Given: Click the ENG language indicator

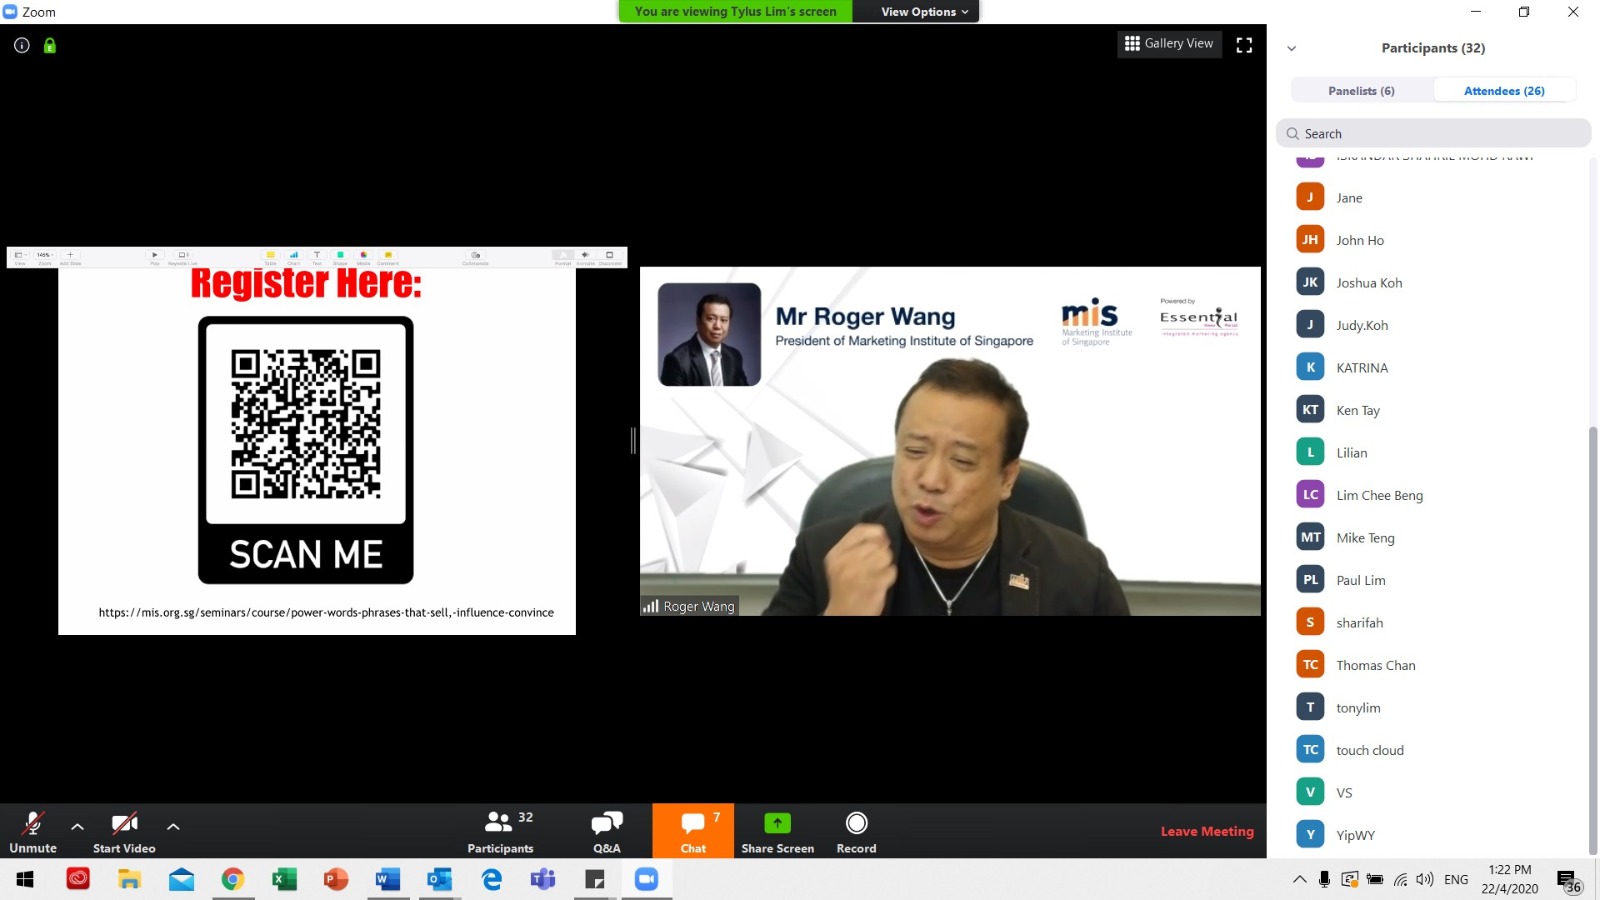Looking at the screenshot, I should click(x=1456, y=879).
